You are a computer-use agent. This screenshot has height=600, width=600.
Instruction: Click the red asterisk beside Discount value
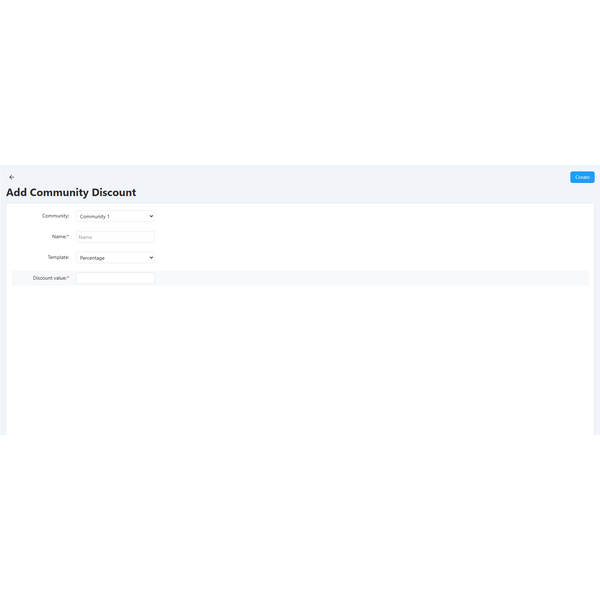point(68,278)
